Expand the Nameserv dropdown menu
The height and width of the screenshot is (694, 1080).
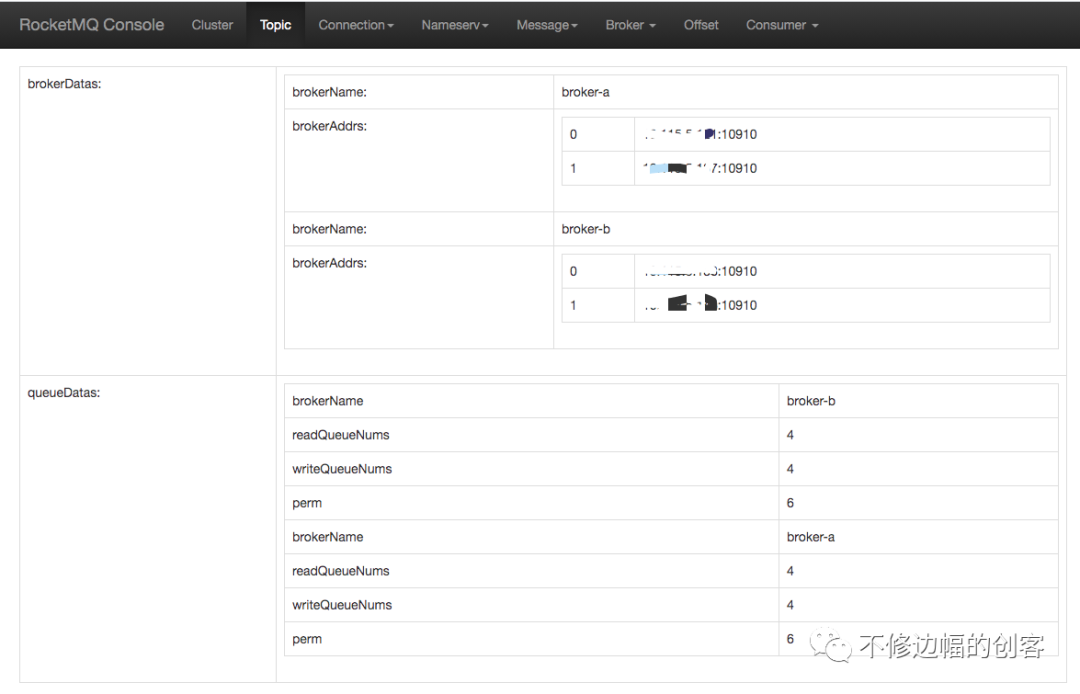click(455, 25)
